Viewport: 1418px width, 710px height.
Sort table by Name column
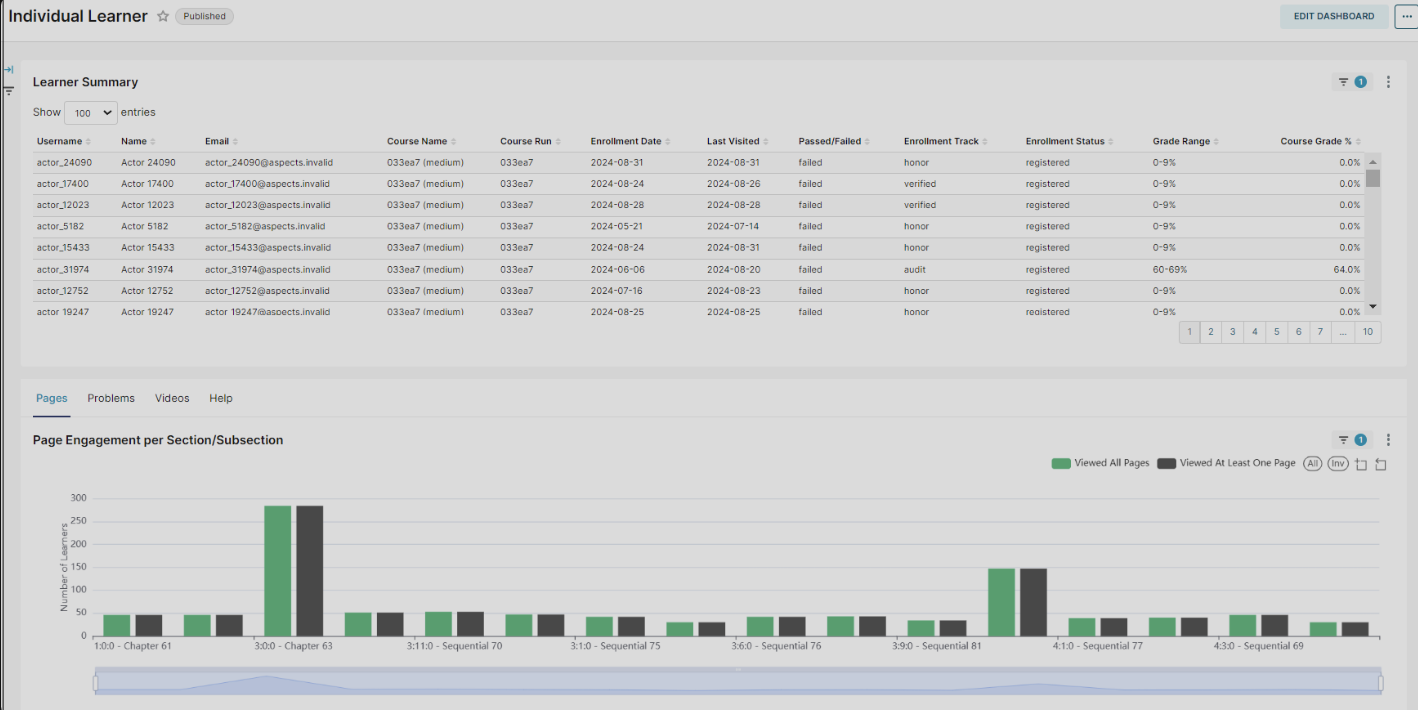click(138, 141)
